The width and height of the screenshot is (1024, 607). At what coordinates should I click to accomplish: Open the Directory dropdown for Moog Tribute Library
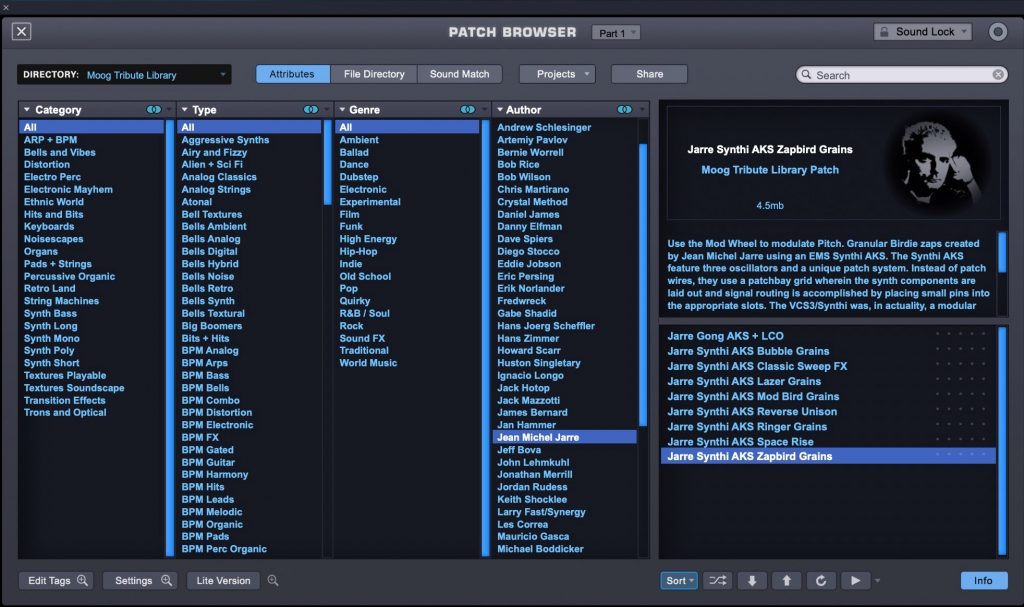tap(124, 74)
